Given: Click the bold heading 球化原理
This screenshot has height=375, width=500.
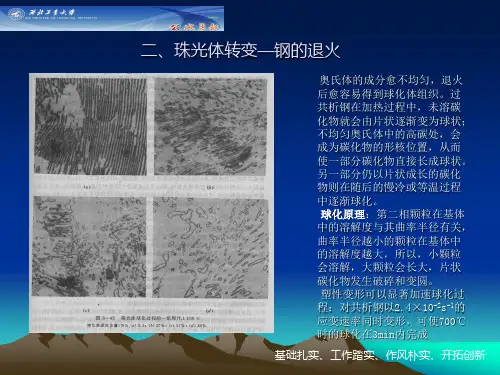Looking at the screenshot, I should 343,214.
